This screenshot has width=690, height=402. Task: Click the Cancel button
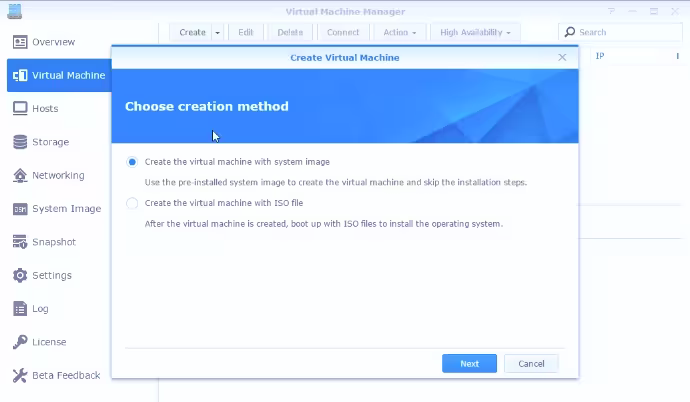[x=531, y=364]
